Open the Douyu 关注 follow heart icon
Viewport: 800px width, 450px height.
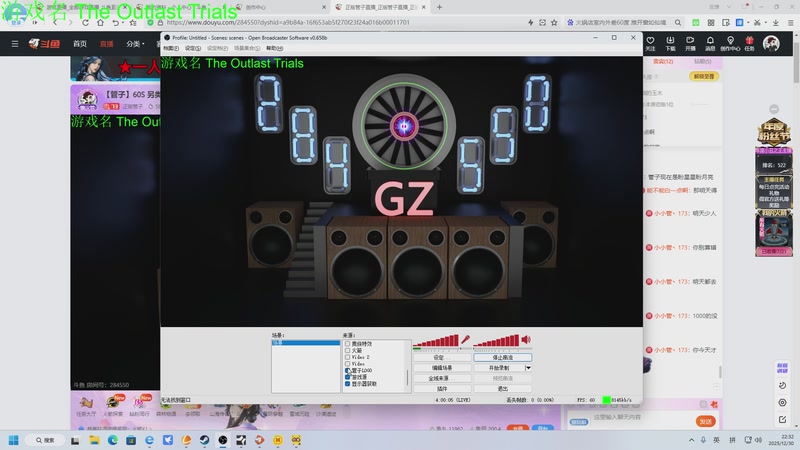tap(650, 43)
